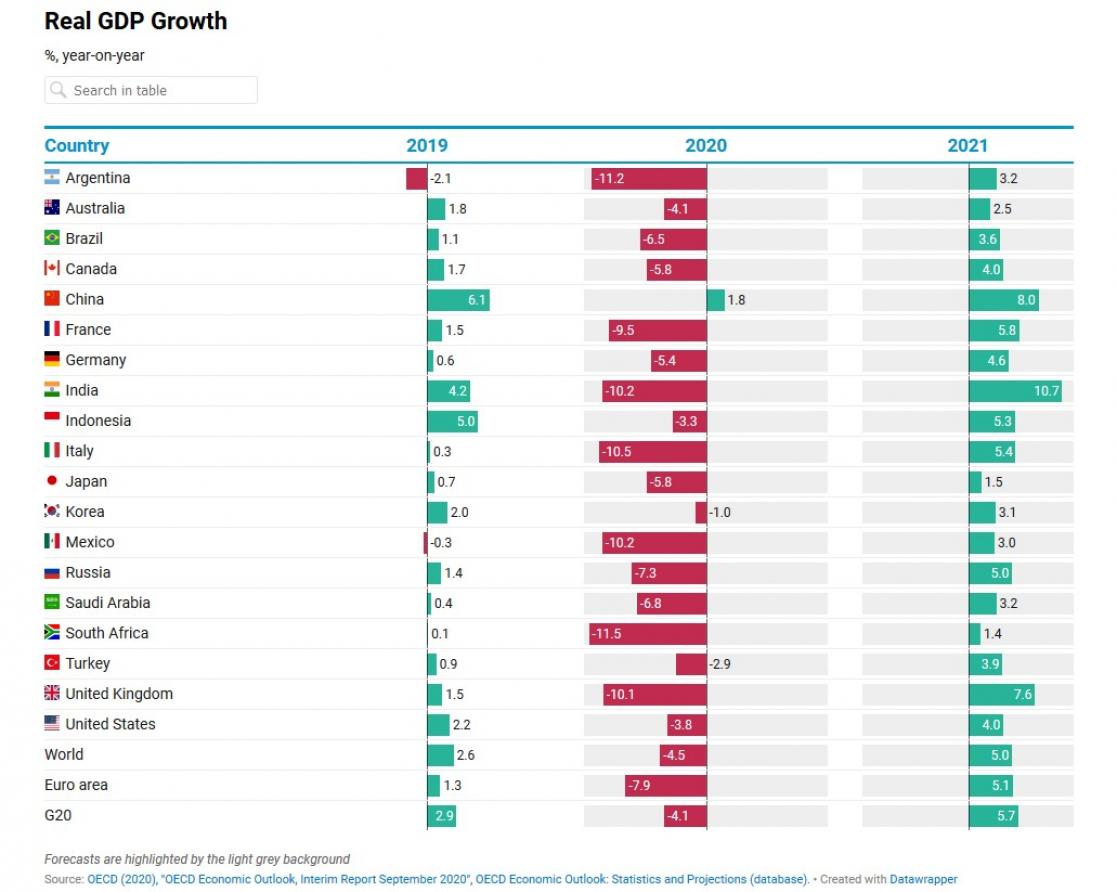
Task: Click the Canada flag icon
Action: [52, 268]
